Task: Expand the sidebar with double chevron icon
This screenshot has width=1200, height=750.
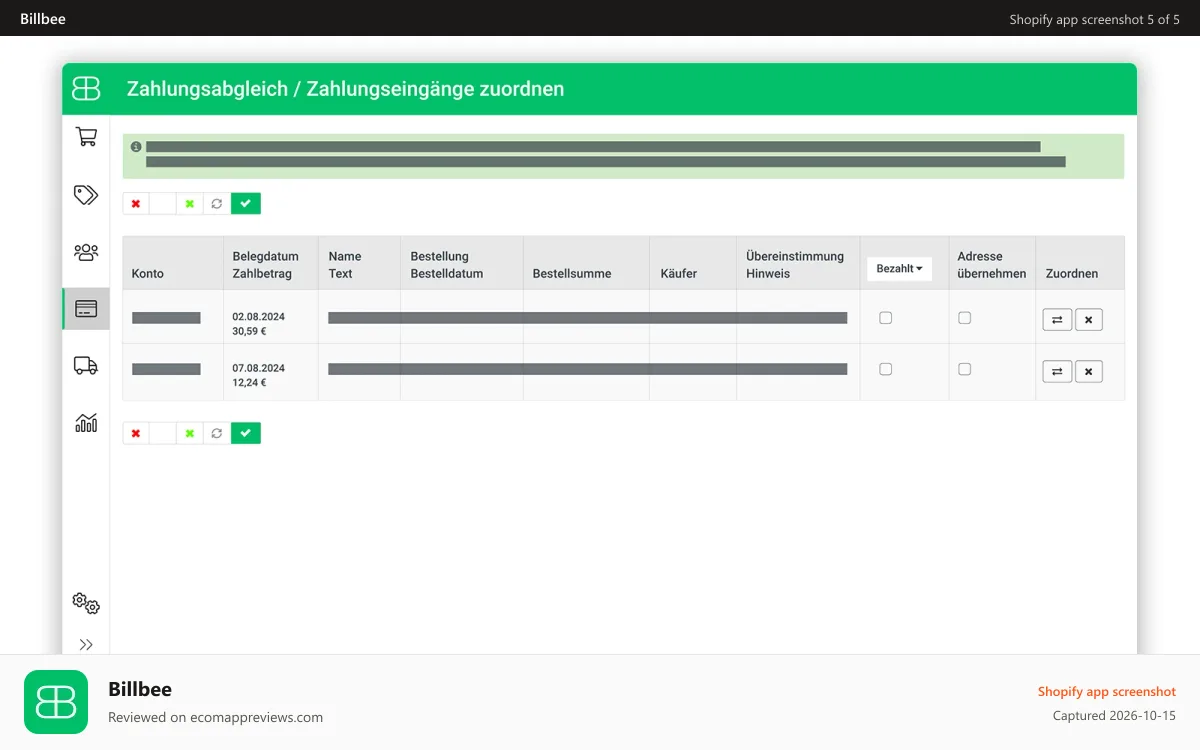Action: [86, 645]
